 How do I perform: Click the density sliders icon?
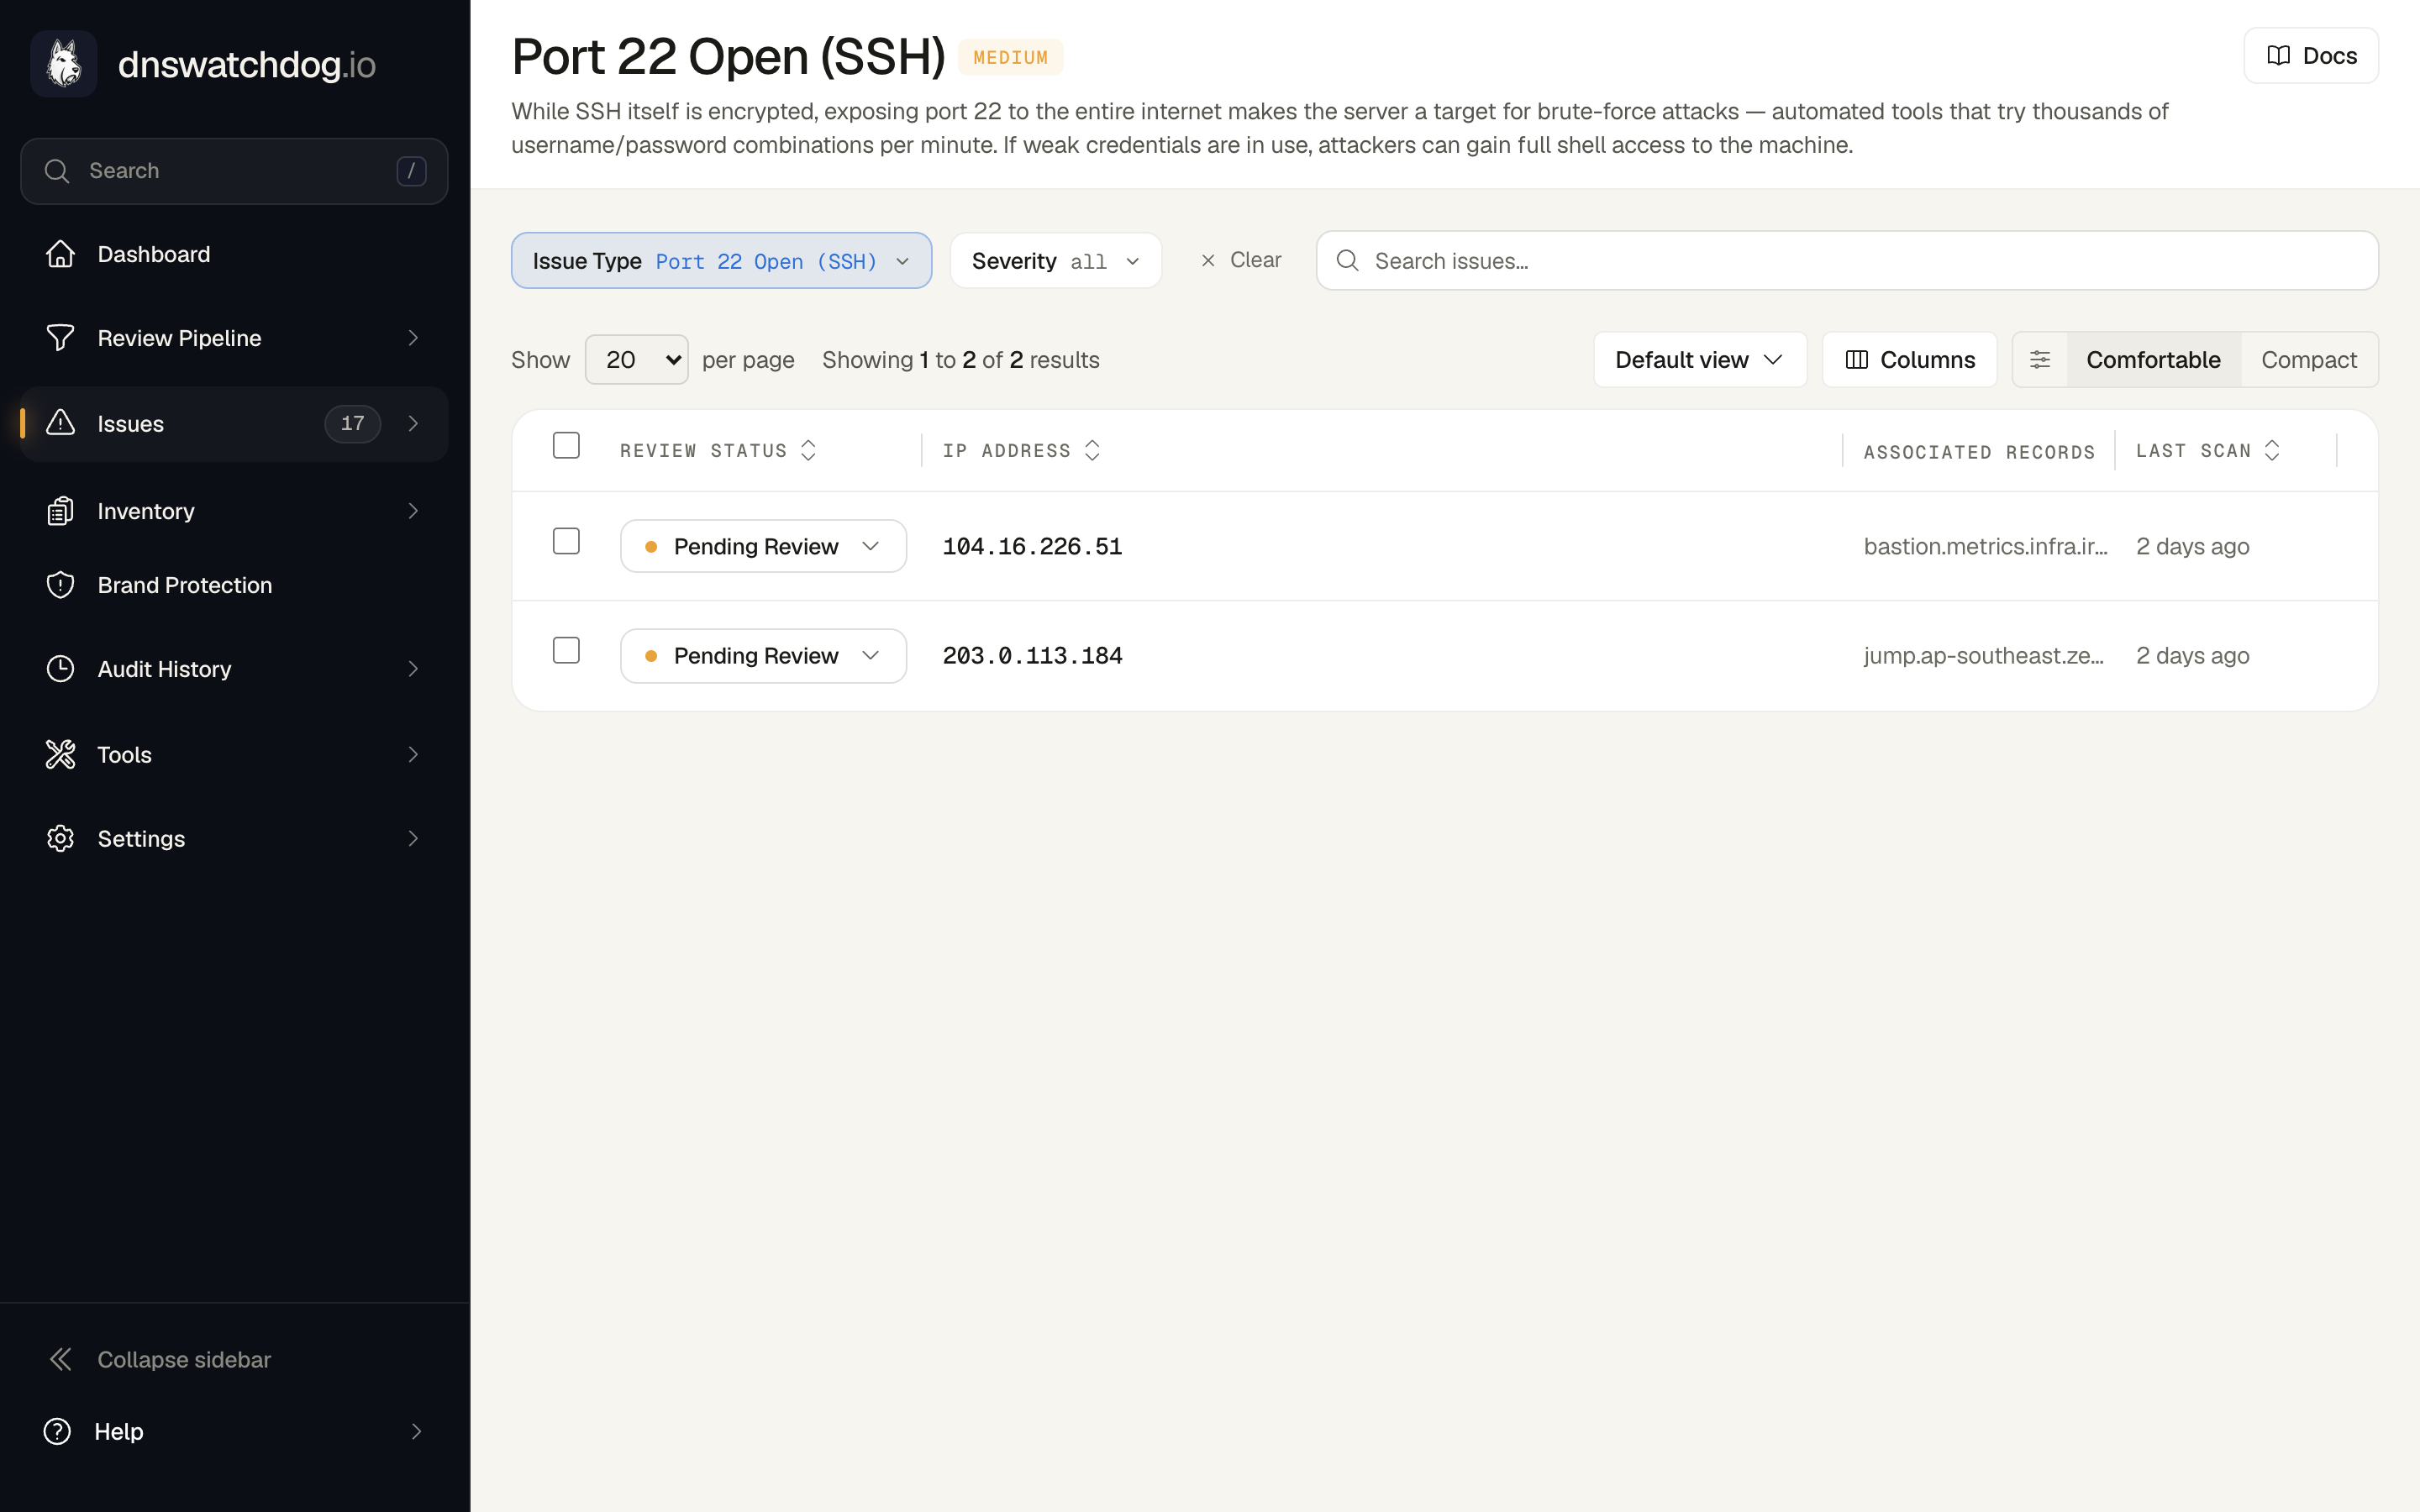pyautogui.click(x=2040, y=360)
